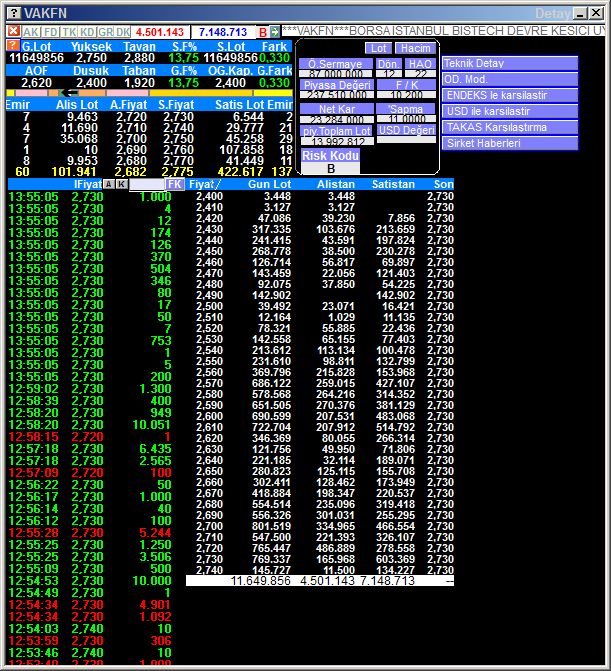Click the small A filter button by IFiyat
The width and height of the screenshot is (611, 671).
point(109,184)
